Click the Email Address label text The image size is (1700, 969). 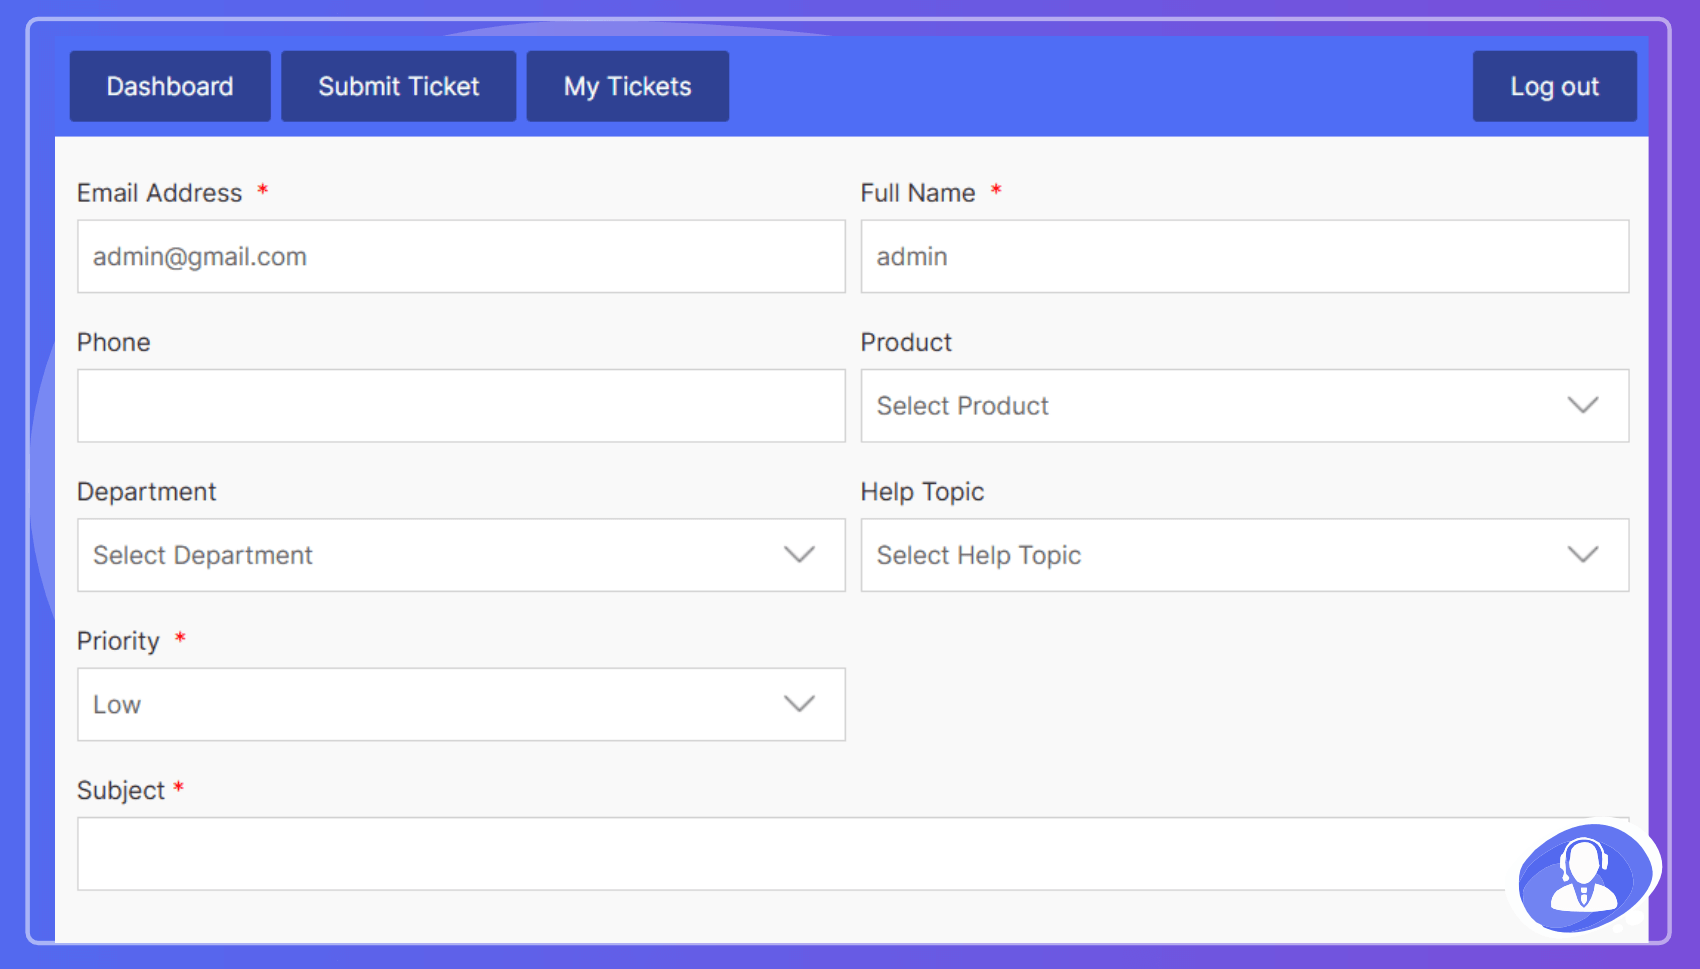[160, 193]
